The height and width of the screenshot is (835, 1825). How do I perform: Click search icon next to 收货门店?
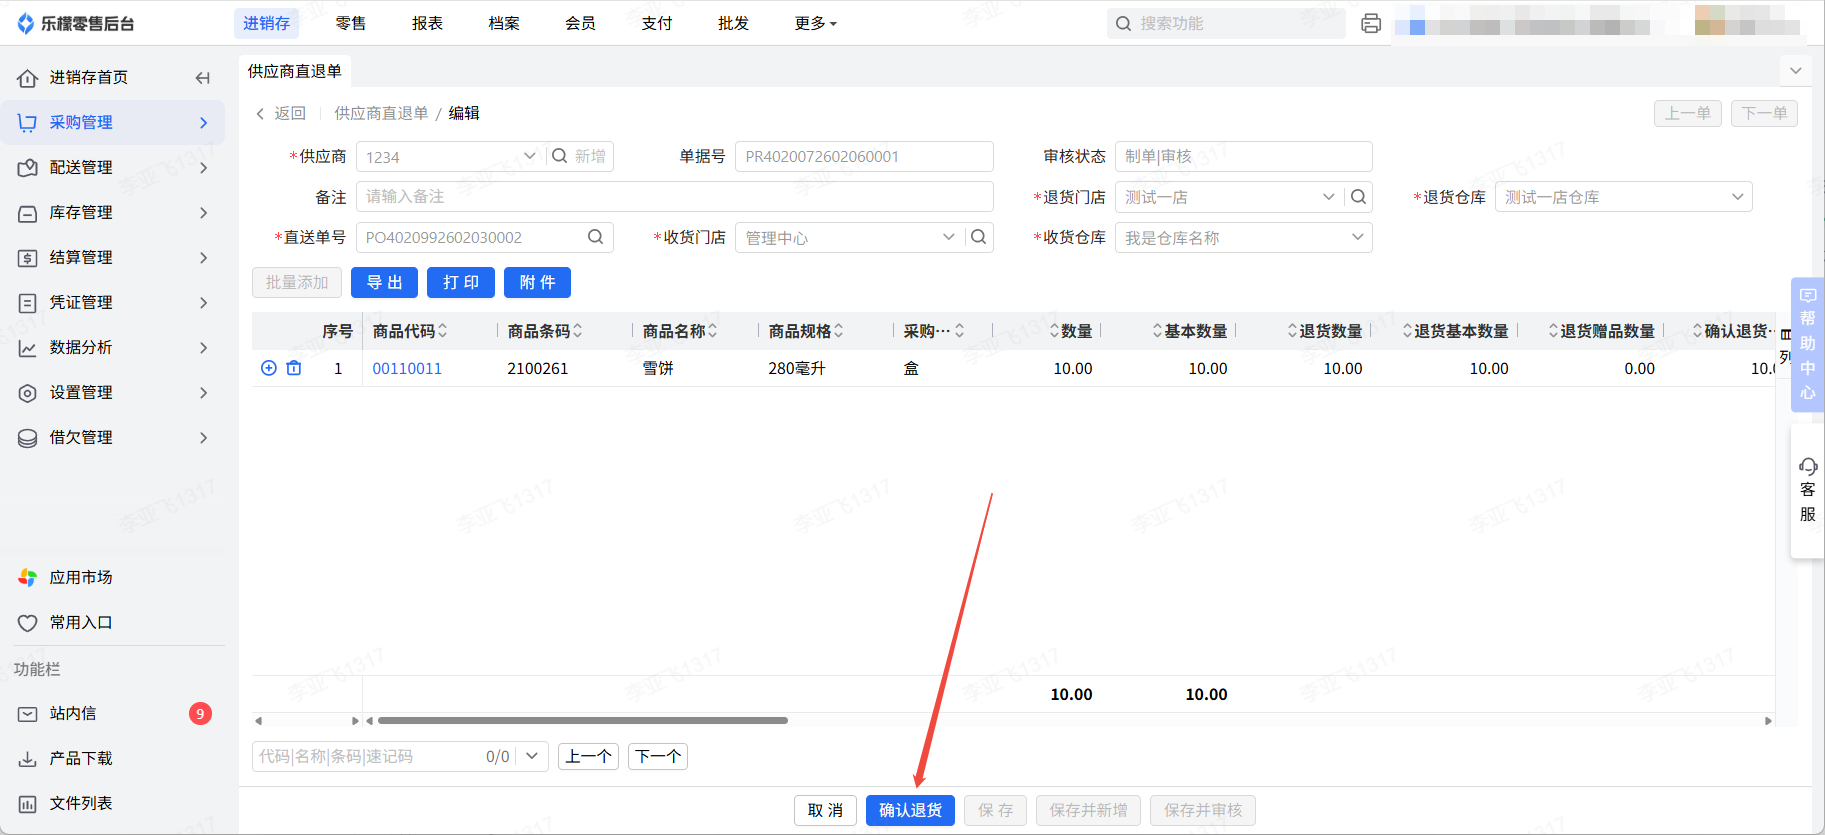tap(978, 237)
